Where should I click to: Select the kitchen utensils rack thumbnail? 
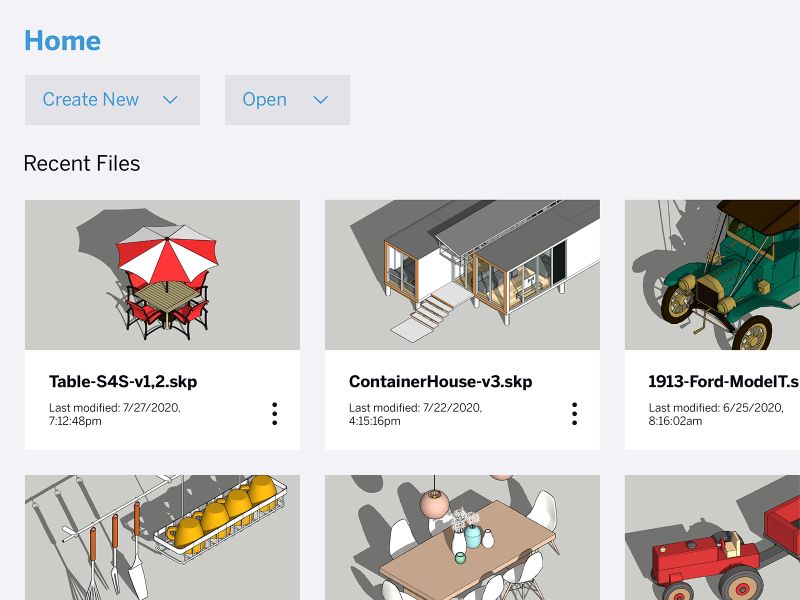click(x=162, y=537)
